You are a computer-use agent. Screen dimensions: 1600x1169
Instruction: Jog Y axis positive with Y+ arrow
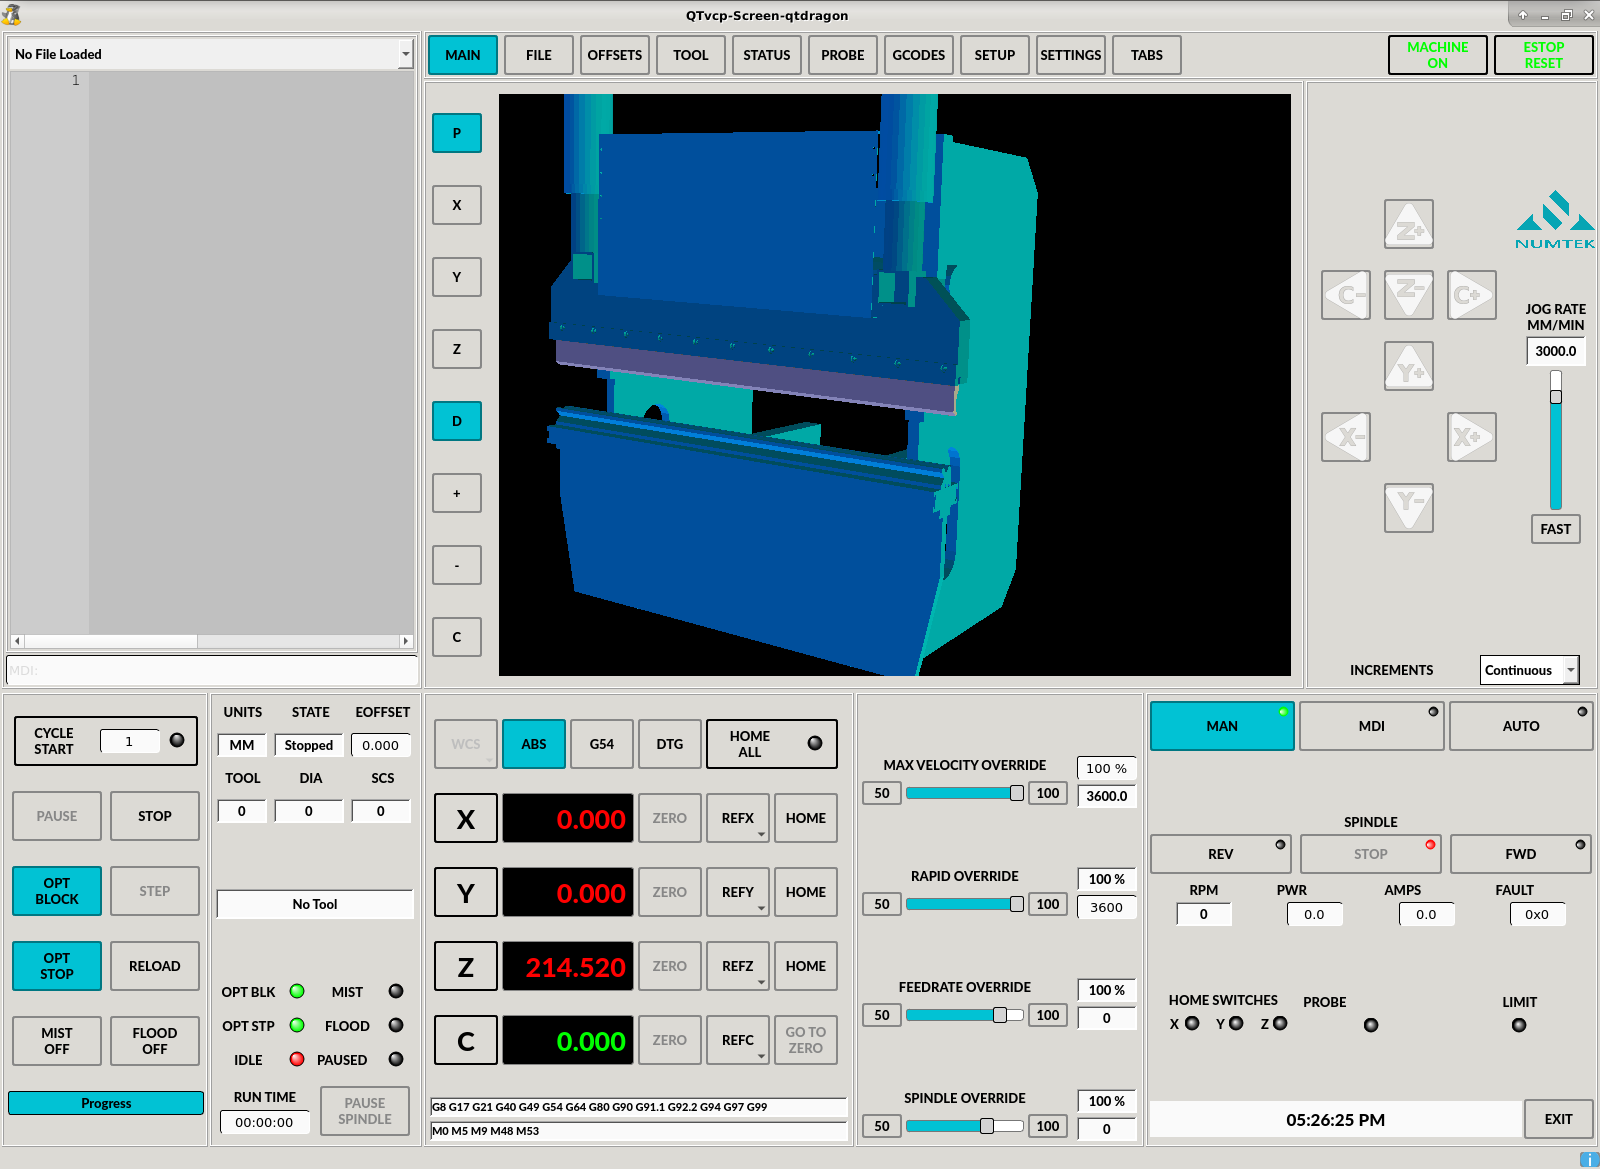[x=1409, y=366]
